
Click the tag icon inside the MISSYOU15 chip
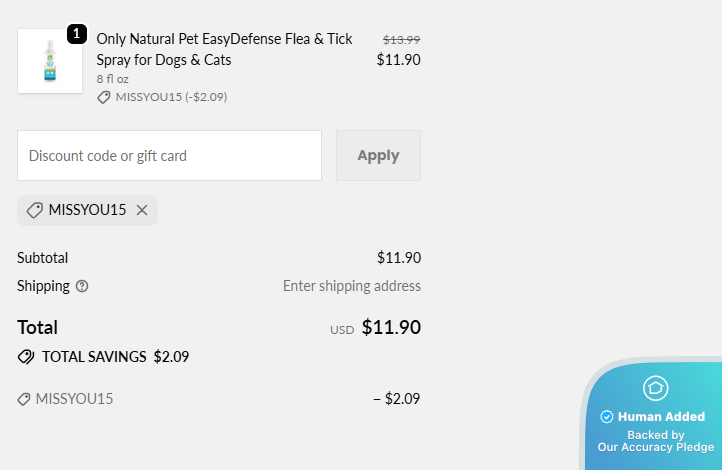coord(35,210)
